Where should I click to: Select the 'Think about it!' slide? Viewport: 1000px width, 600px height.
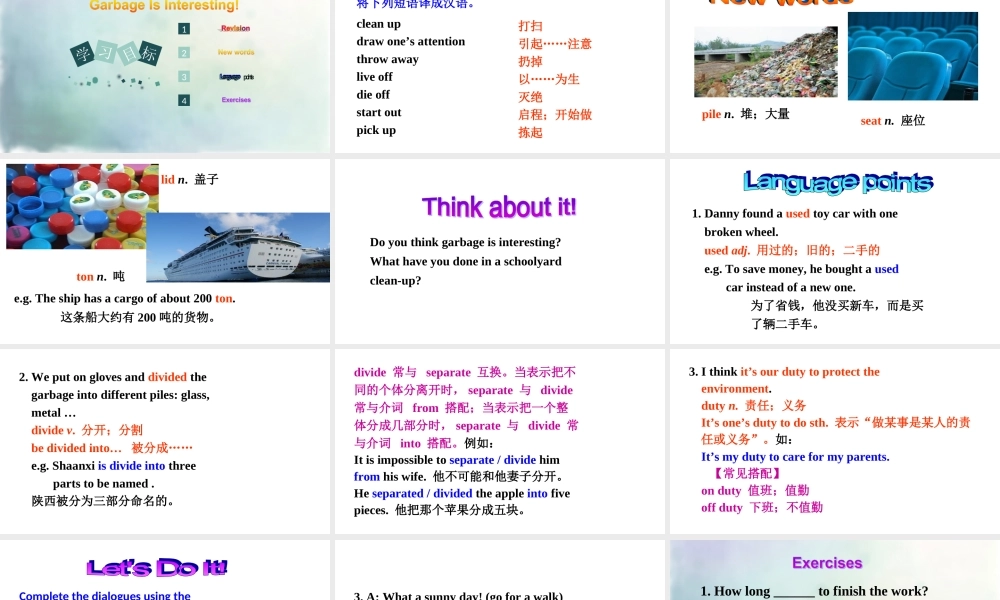click(499, 252)
